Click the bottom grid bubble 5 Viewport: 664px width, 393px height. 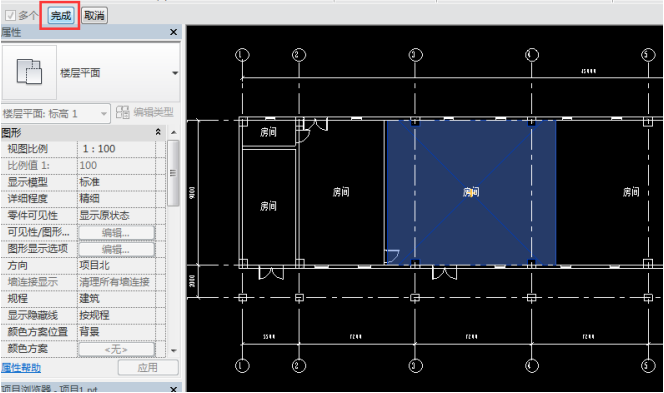(648, 365)
